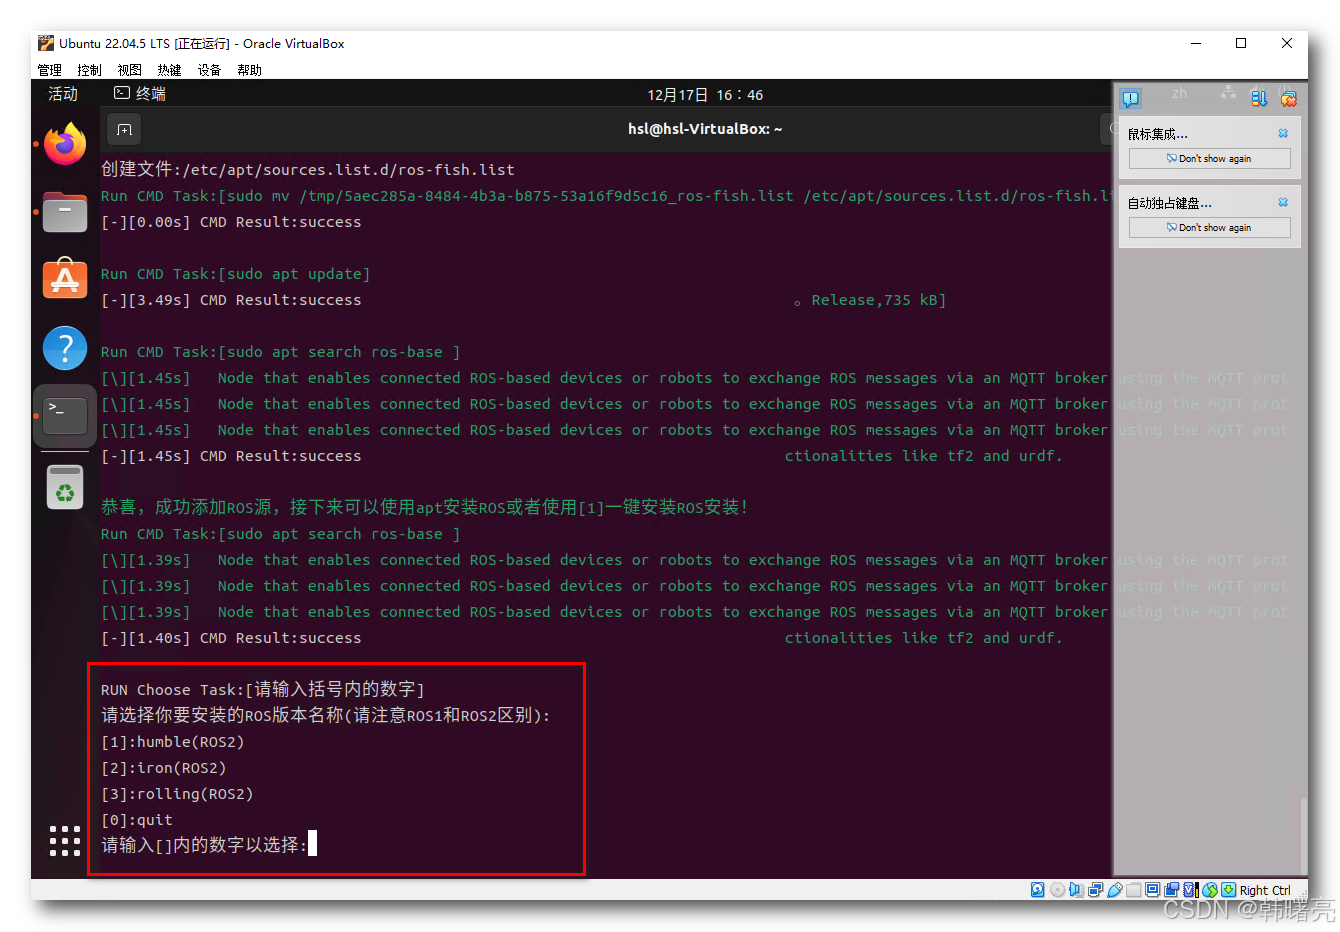Click the network status icon with green arrows
This screenshot has width=1340, height=932.
1208,889
